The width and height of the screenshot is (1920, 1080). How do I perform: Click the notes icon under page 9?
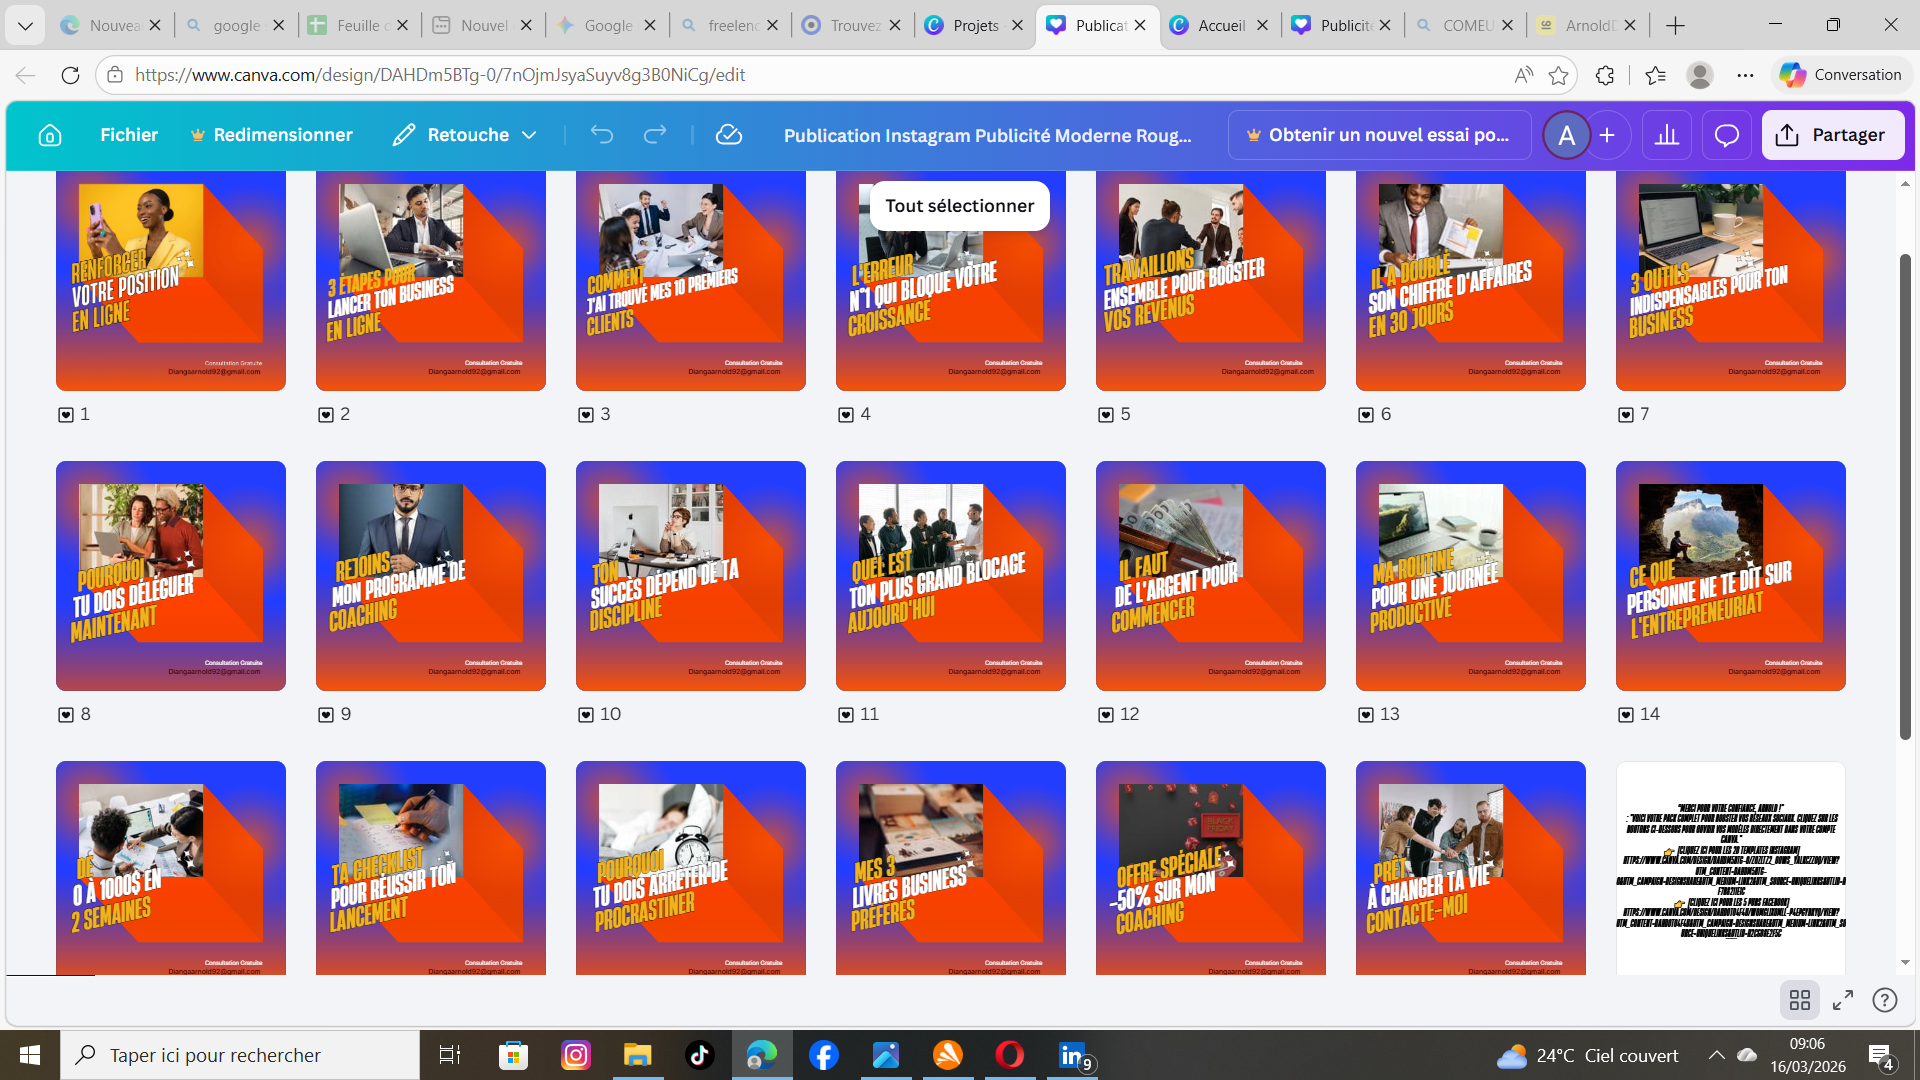tap(326, 715)
